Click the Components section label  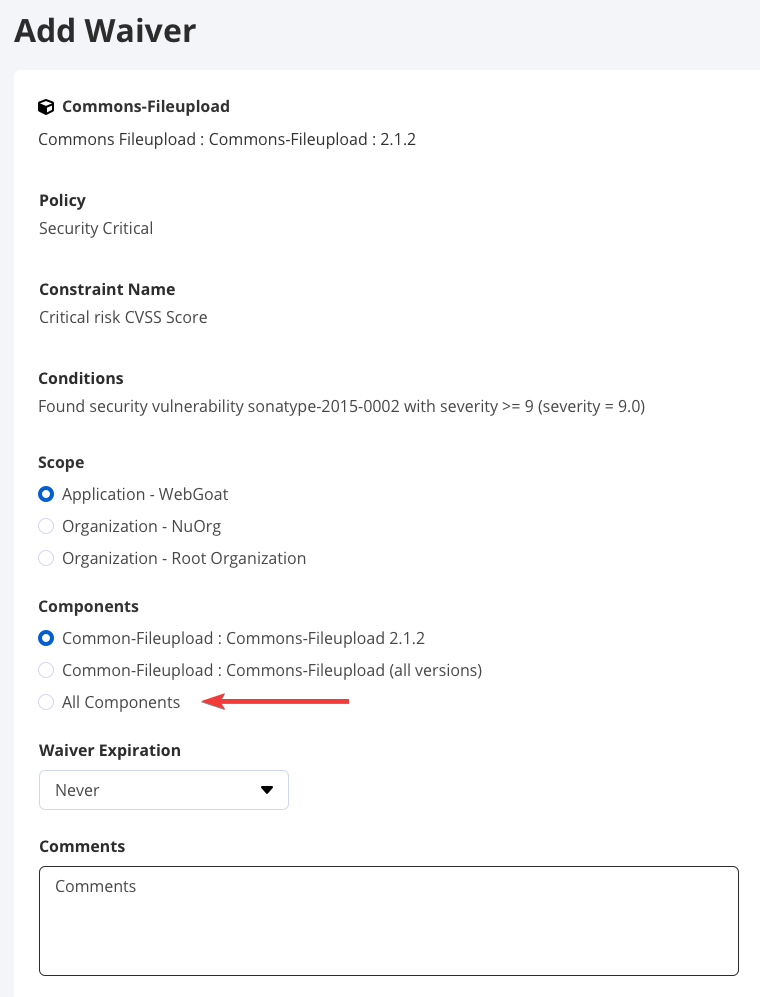coord(88,606)
